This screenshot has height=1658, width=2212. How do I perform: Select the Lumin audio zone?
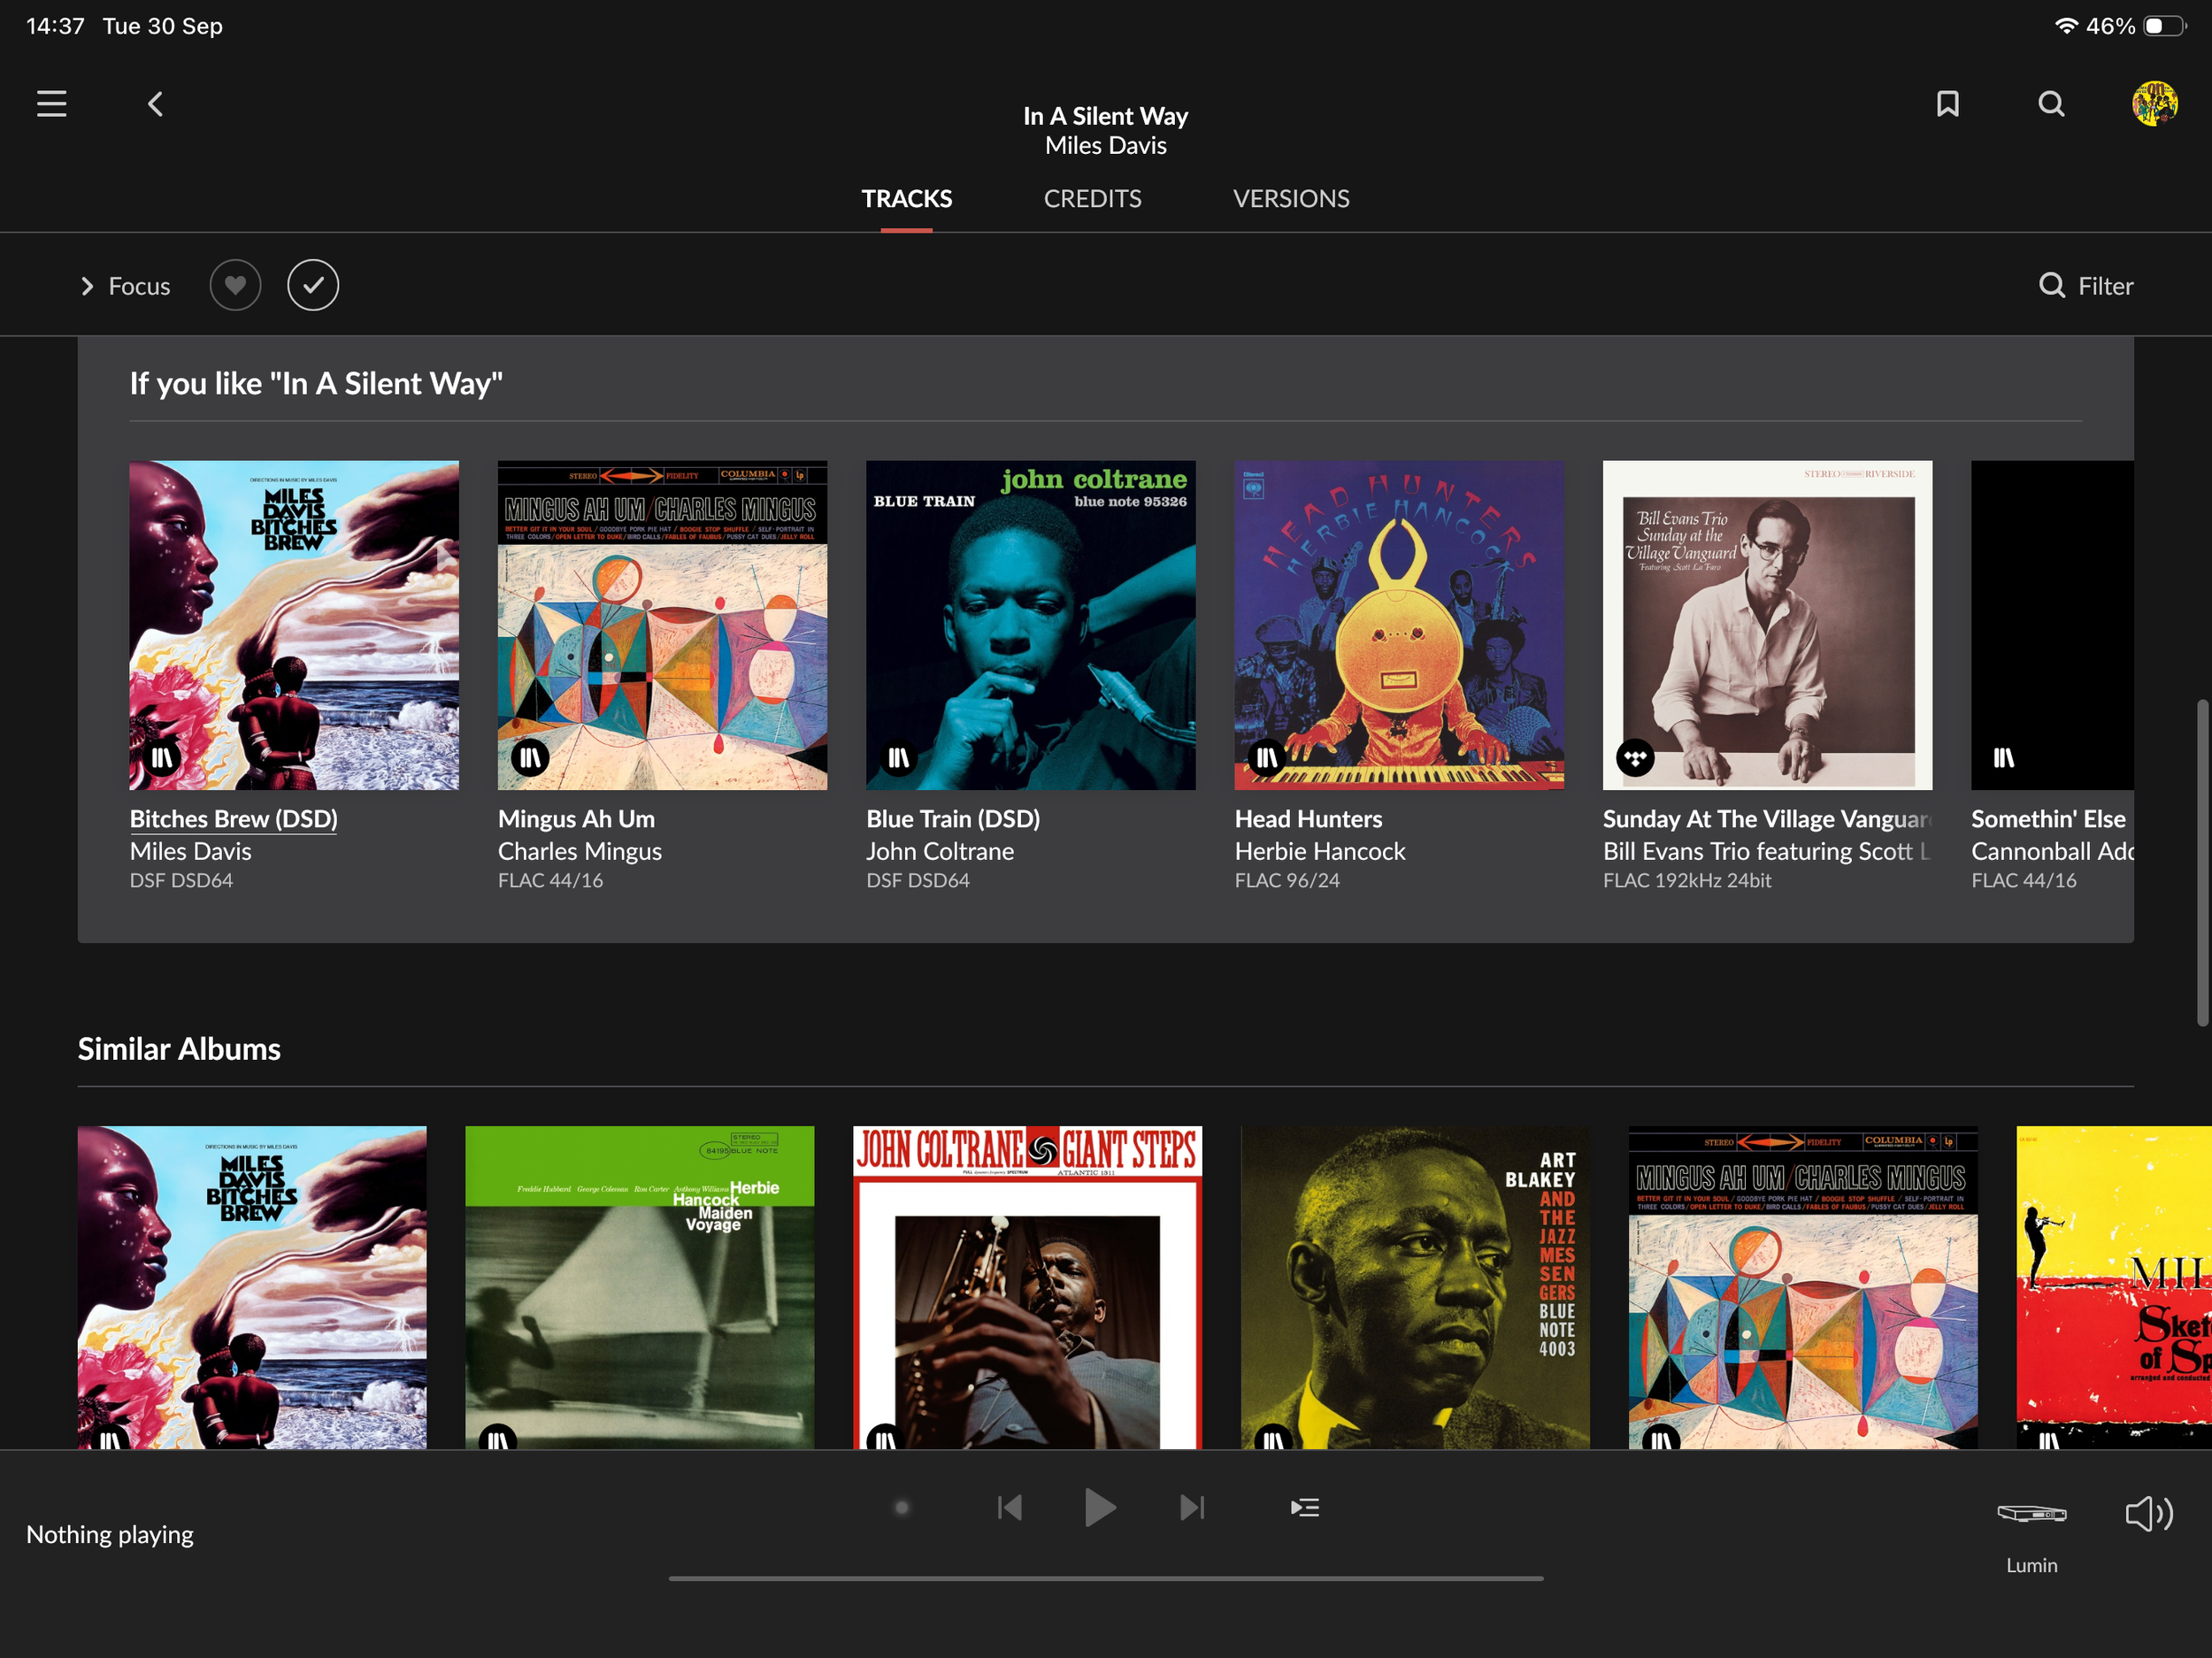click(x=2031, y=1514)
